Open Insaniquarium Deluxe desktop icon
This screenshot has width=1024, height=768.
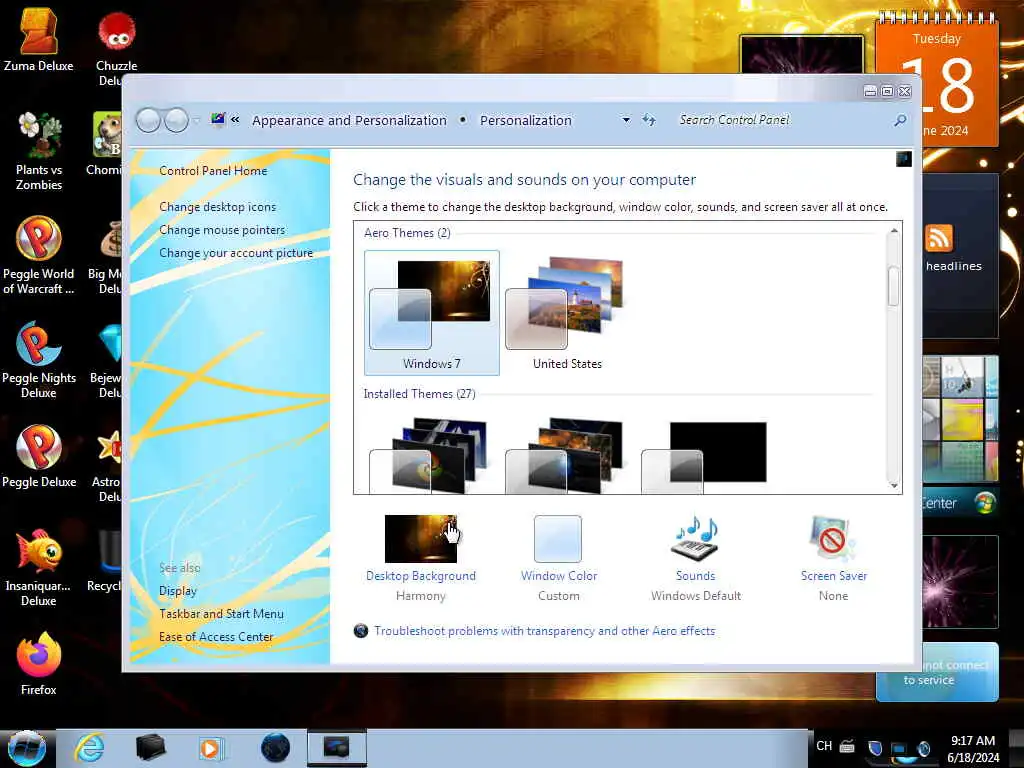tap(39, 568)
